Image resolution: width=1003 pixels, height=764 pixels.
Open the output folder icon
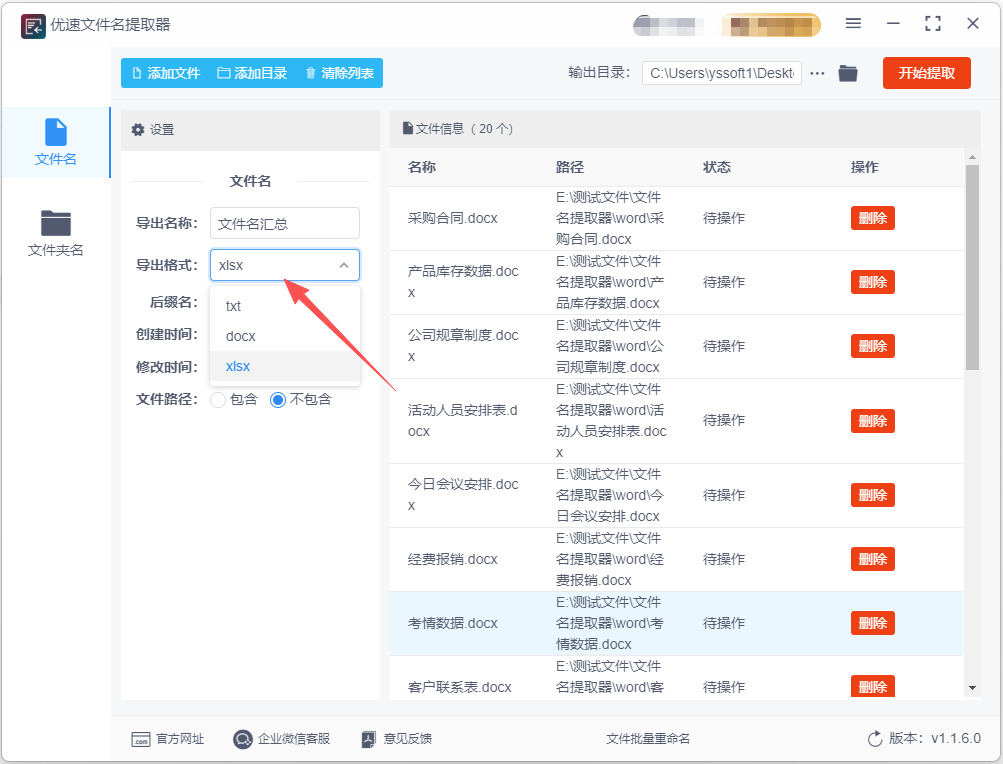(x=848, y=73)
